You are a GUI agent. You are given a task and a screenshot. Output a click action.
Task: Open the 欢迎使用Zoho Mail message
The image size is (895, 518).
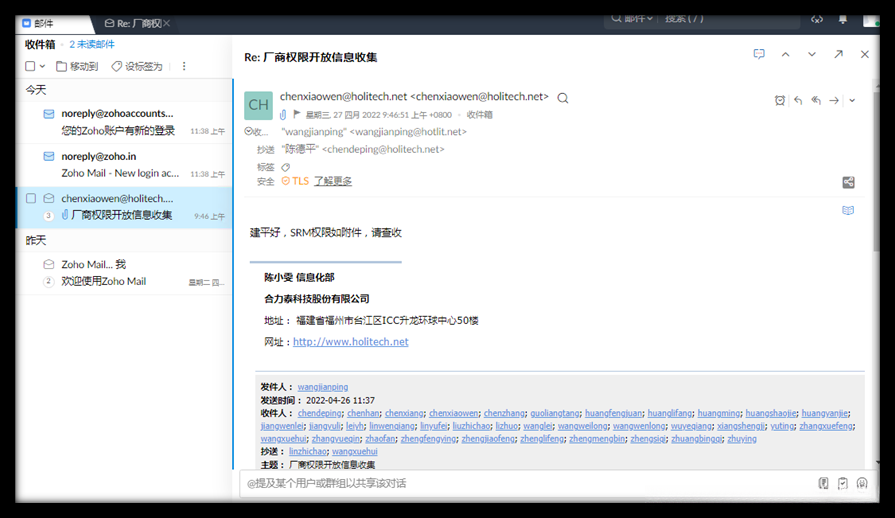[124, 273]
